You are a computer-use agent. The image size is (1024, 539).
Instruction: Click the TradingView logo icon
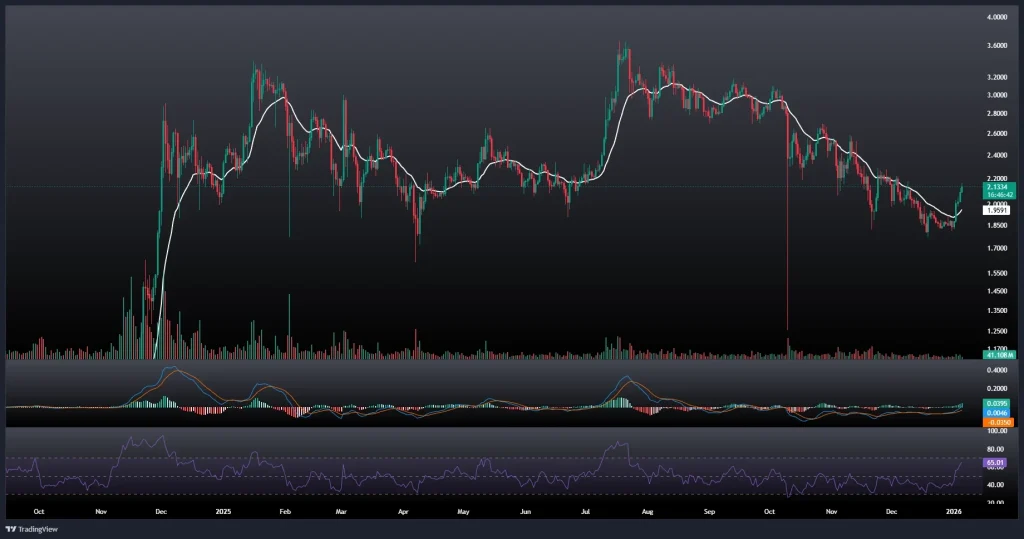[x=11, y=528]
